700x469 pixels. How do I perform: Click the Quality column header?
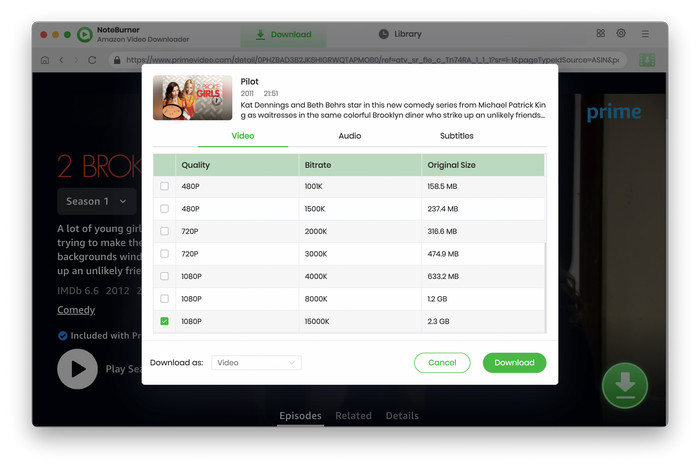237,165
